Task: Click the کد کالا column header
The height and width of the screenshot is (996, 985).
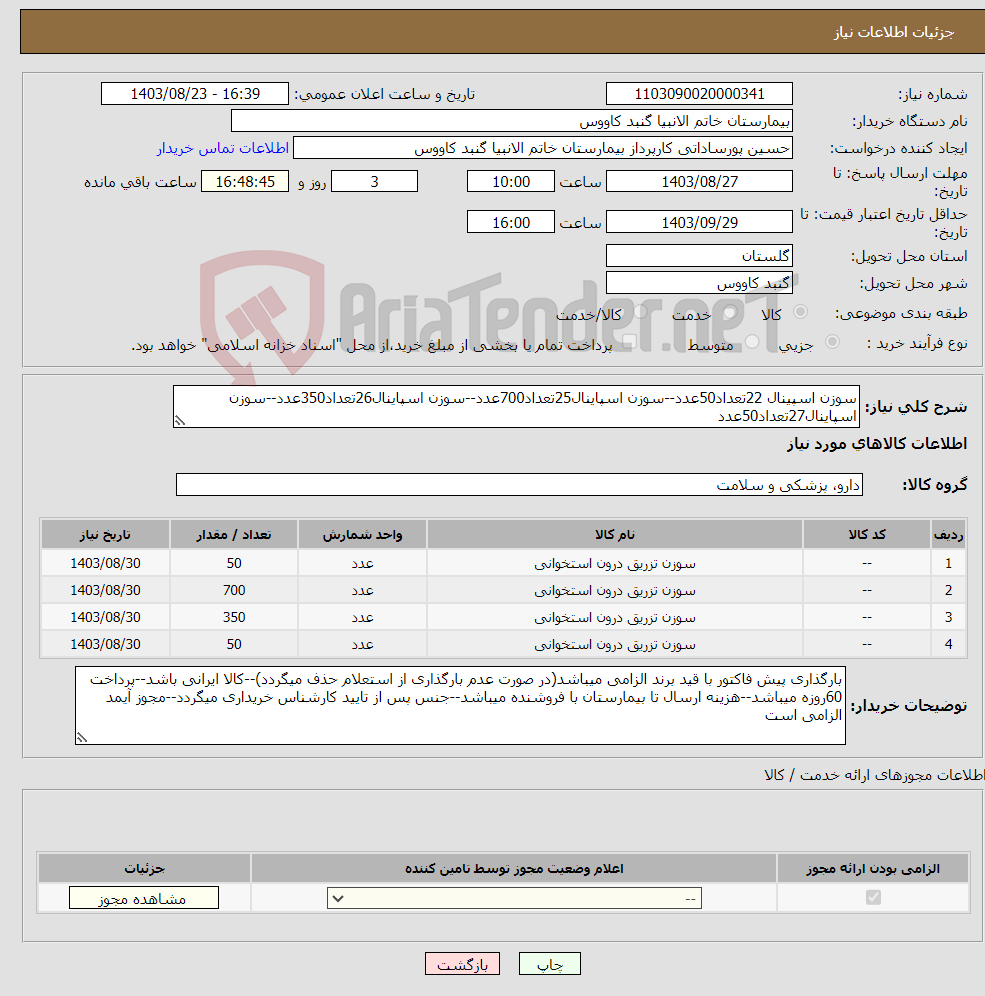Action: 867,534
